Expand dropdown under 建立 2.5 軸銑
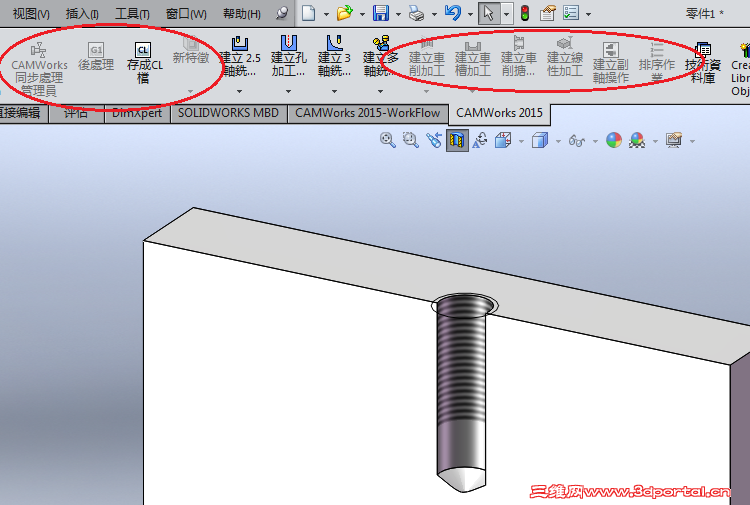750x505 pixels. click(x=240, y=91)
